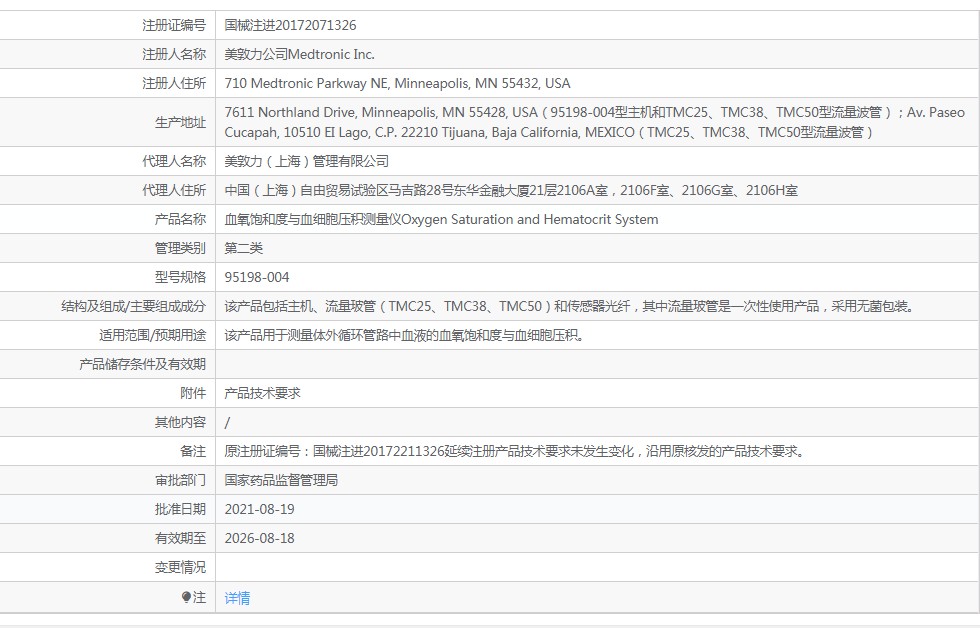Click production address starting with 7611 Northland Drive

point(594,122)
